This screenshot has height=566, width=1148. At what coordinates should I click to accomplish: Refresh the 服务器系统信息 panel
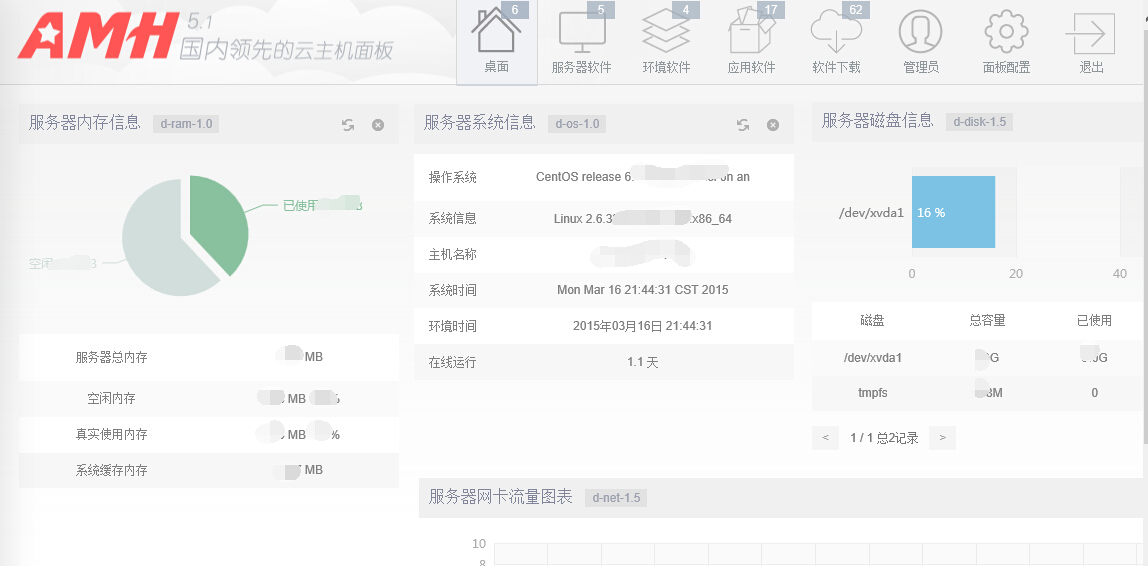tap(743, 125)
